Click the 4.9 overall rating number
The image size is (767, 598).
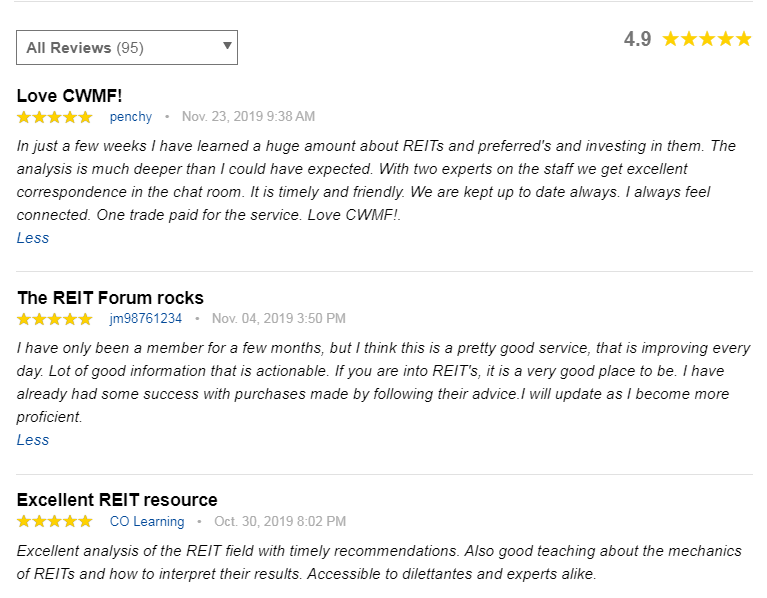click(637, 39)
